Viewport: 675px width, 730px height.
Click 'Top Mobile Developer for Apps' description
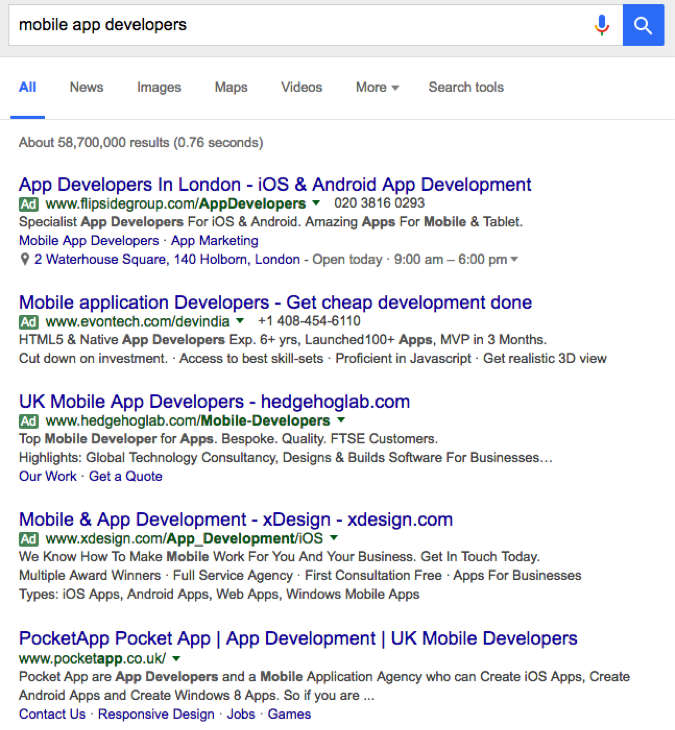click(228, 439)
